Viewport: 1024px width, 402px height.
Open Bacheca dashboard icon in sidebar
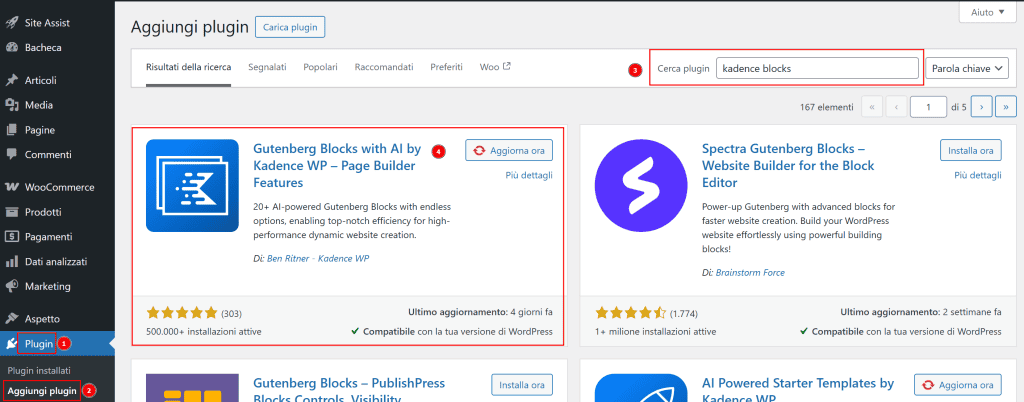click(12, 47)
